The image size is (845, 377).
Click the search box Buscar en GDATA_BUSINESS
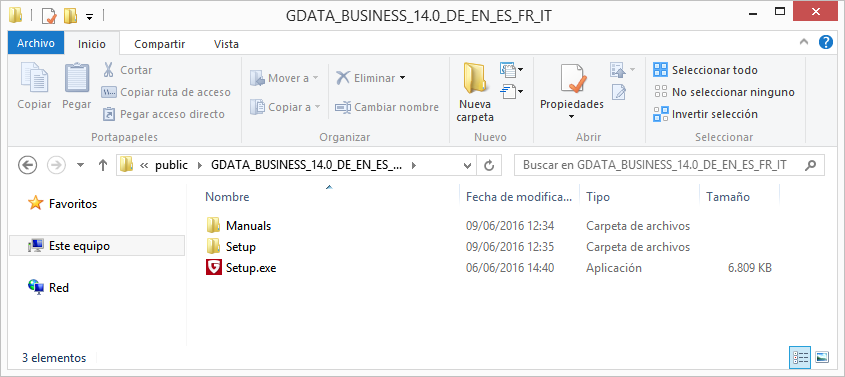pos(669,165)
